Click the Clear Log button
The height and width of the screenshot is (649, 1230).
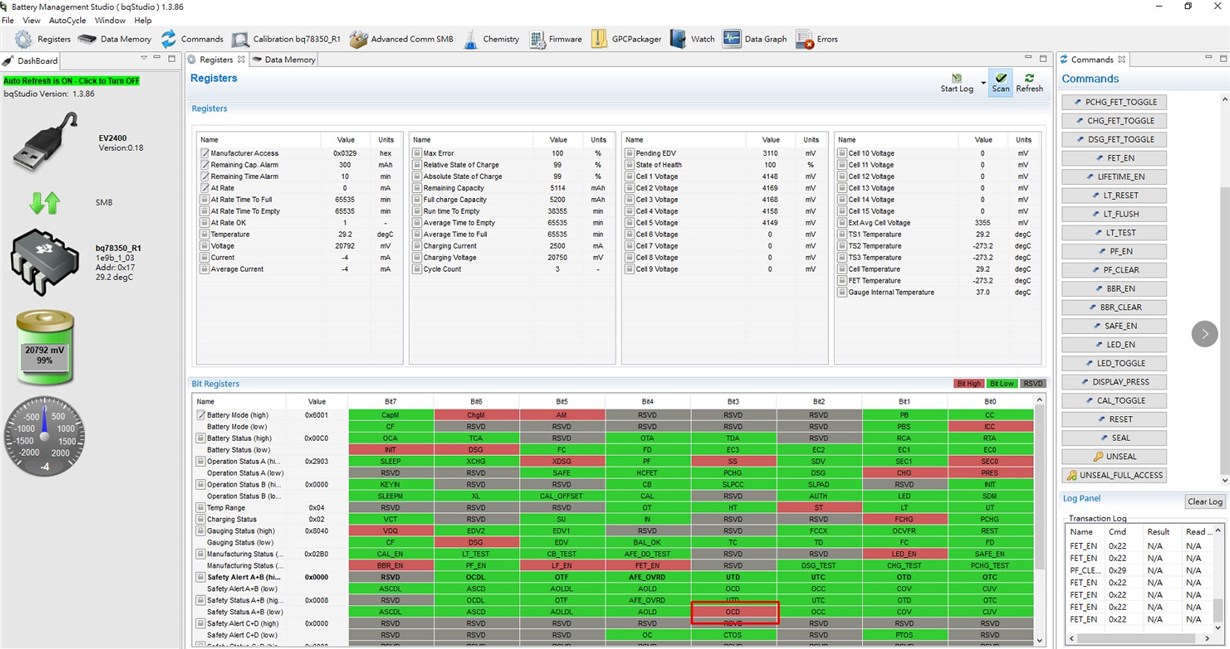coord(1204,502)
